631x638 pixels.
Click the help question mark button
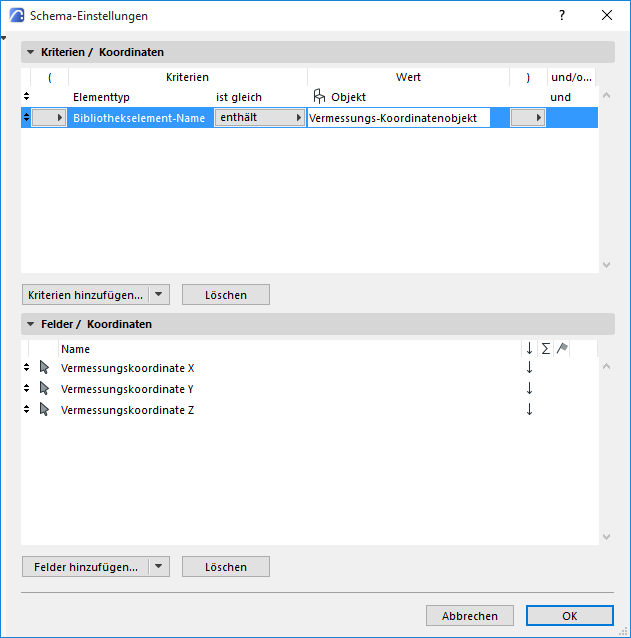[562, 15]
